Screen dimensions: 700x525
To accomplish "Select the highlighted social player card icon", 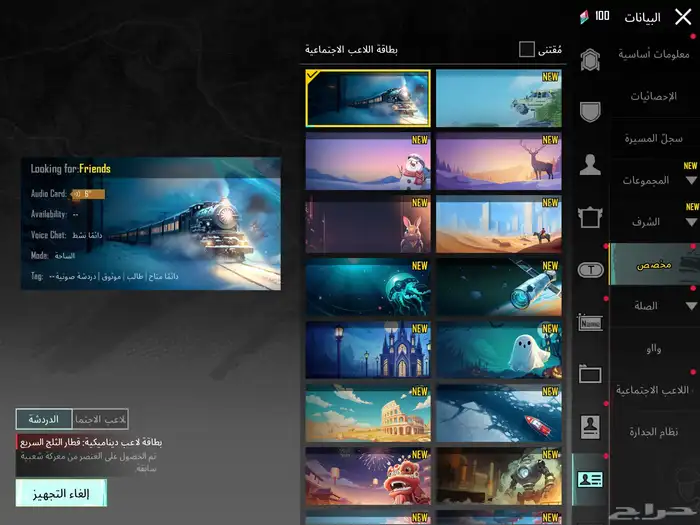I will click(590, 479).
